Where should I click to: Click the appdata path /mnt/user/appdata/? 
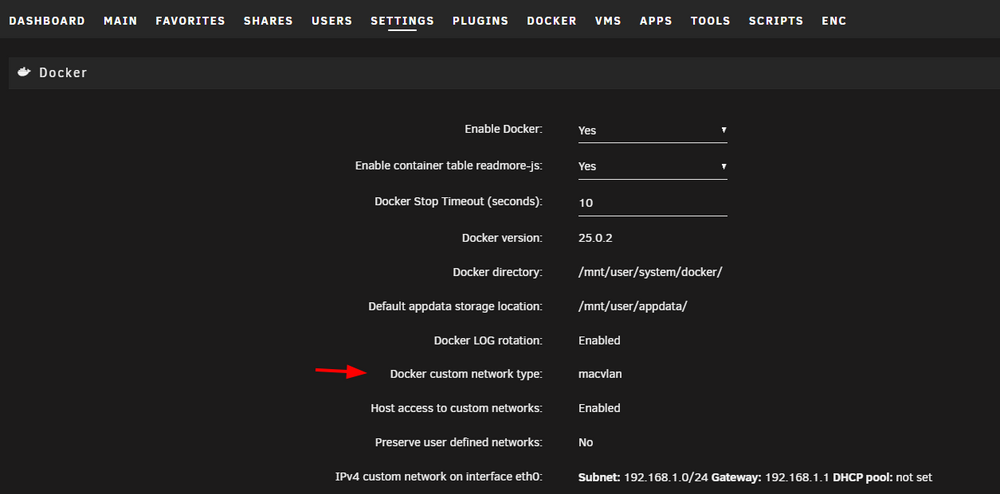[x=633, y=306]
